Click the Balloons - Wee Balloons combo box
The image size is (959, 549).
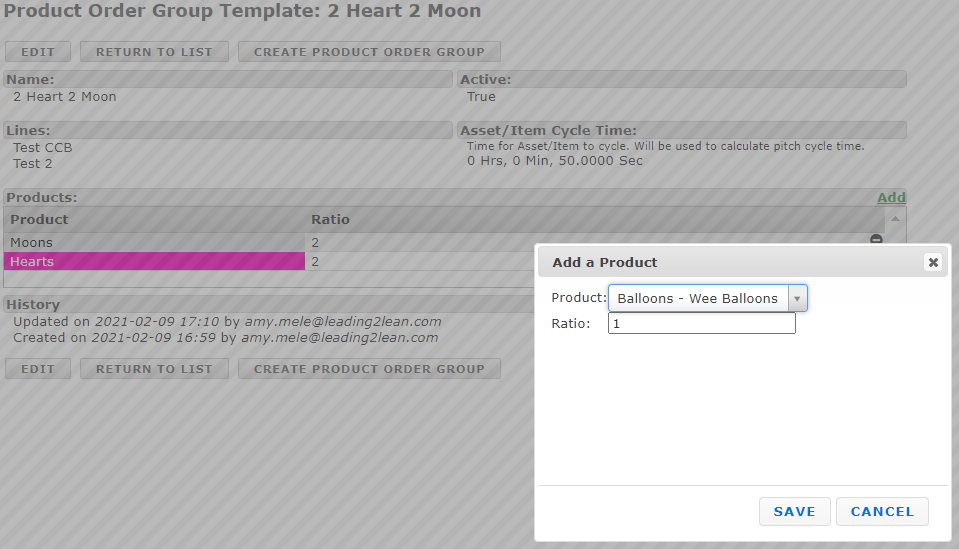(698, 298)
